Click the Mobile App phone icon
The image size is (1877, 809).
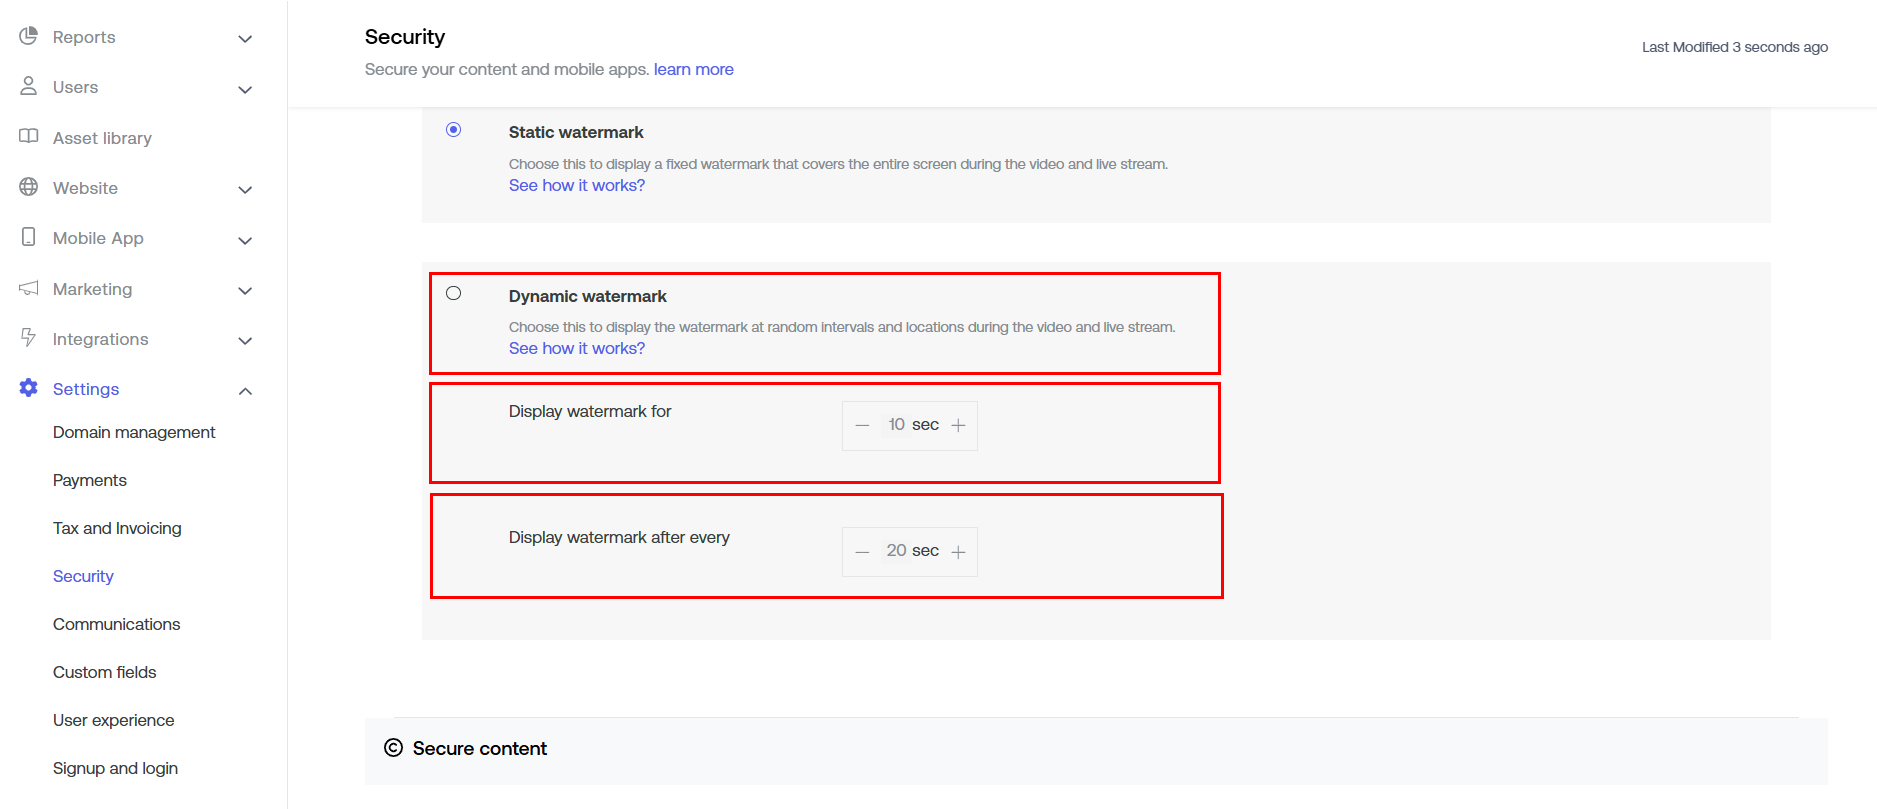click(29, 237)
